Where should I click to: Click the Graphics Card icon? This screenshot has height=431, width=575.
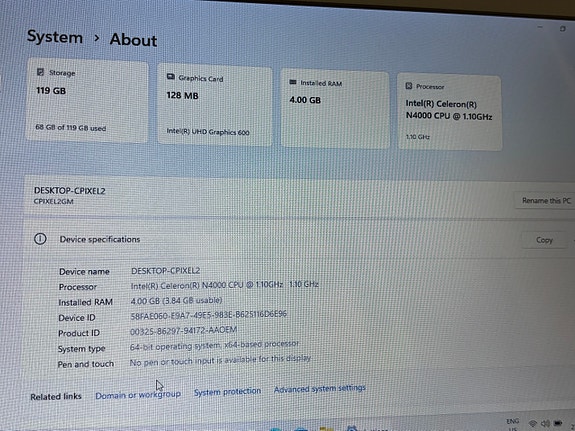click(171, 77)
